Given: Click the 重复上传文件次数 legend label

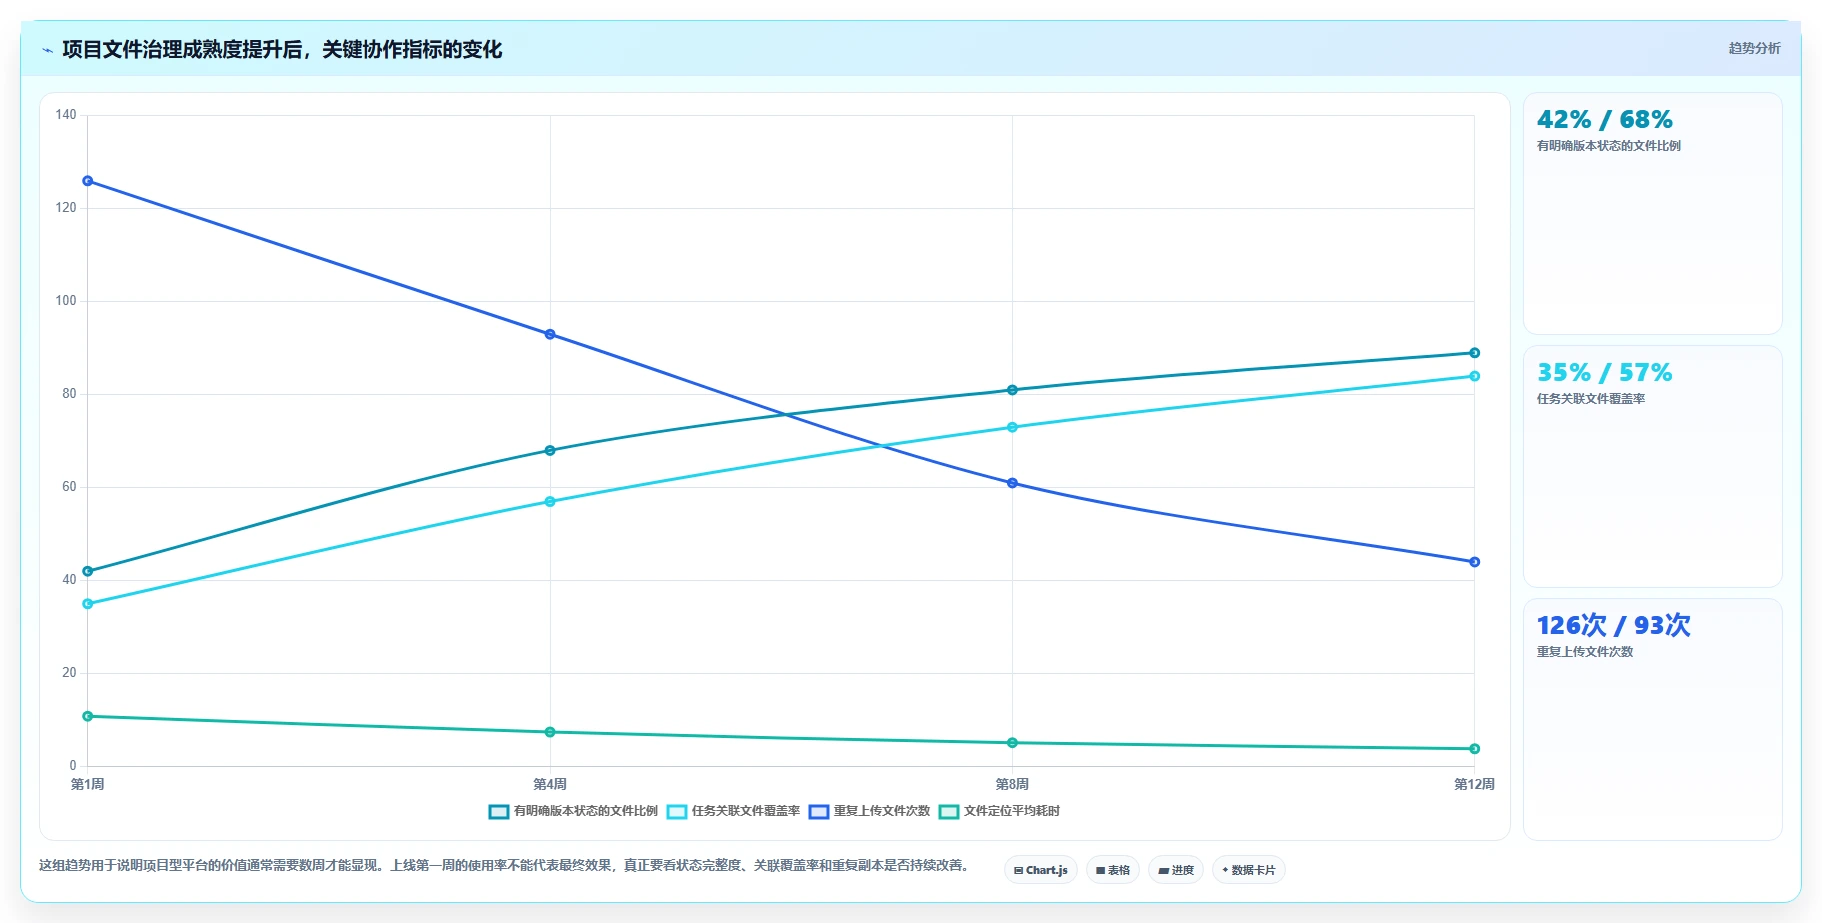Looking at the screenshot, I should (x=882, y=811).
